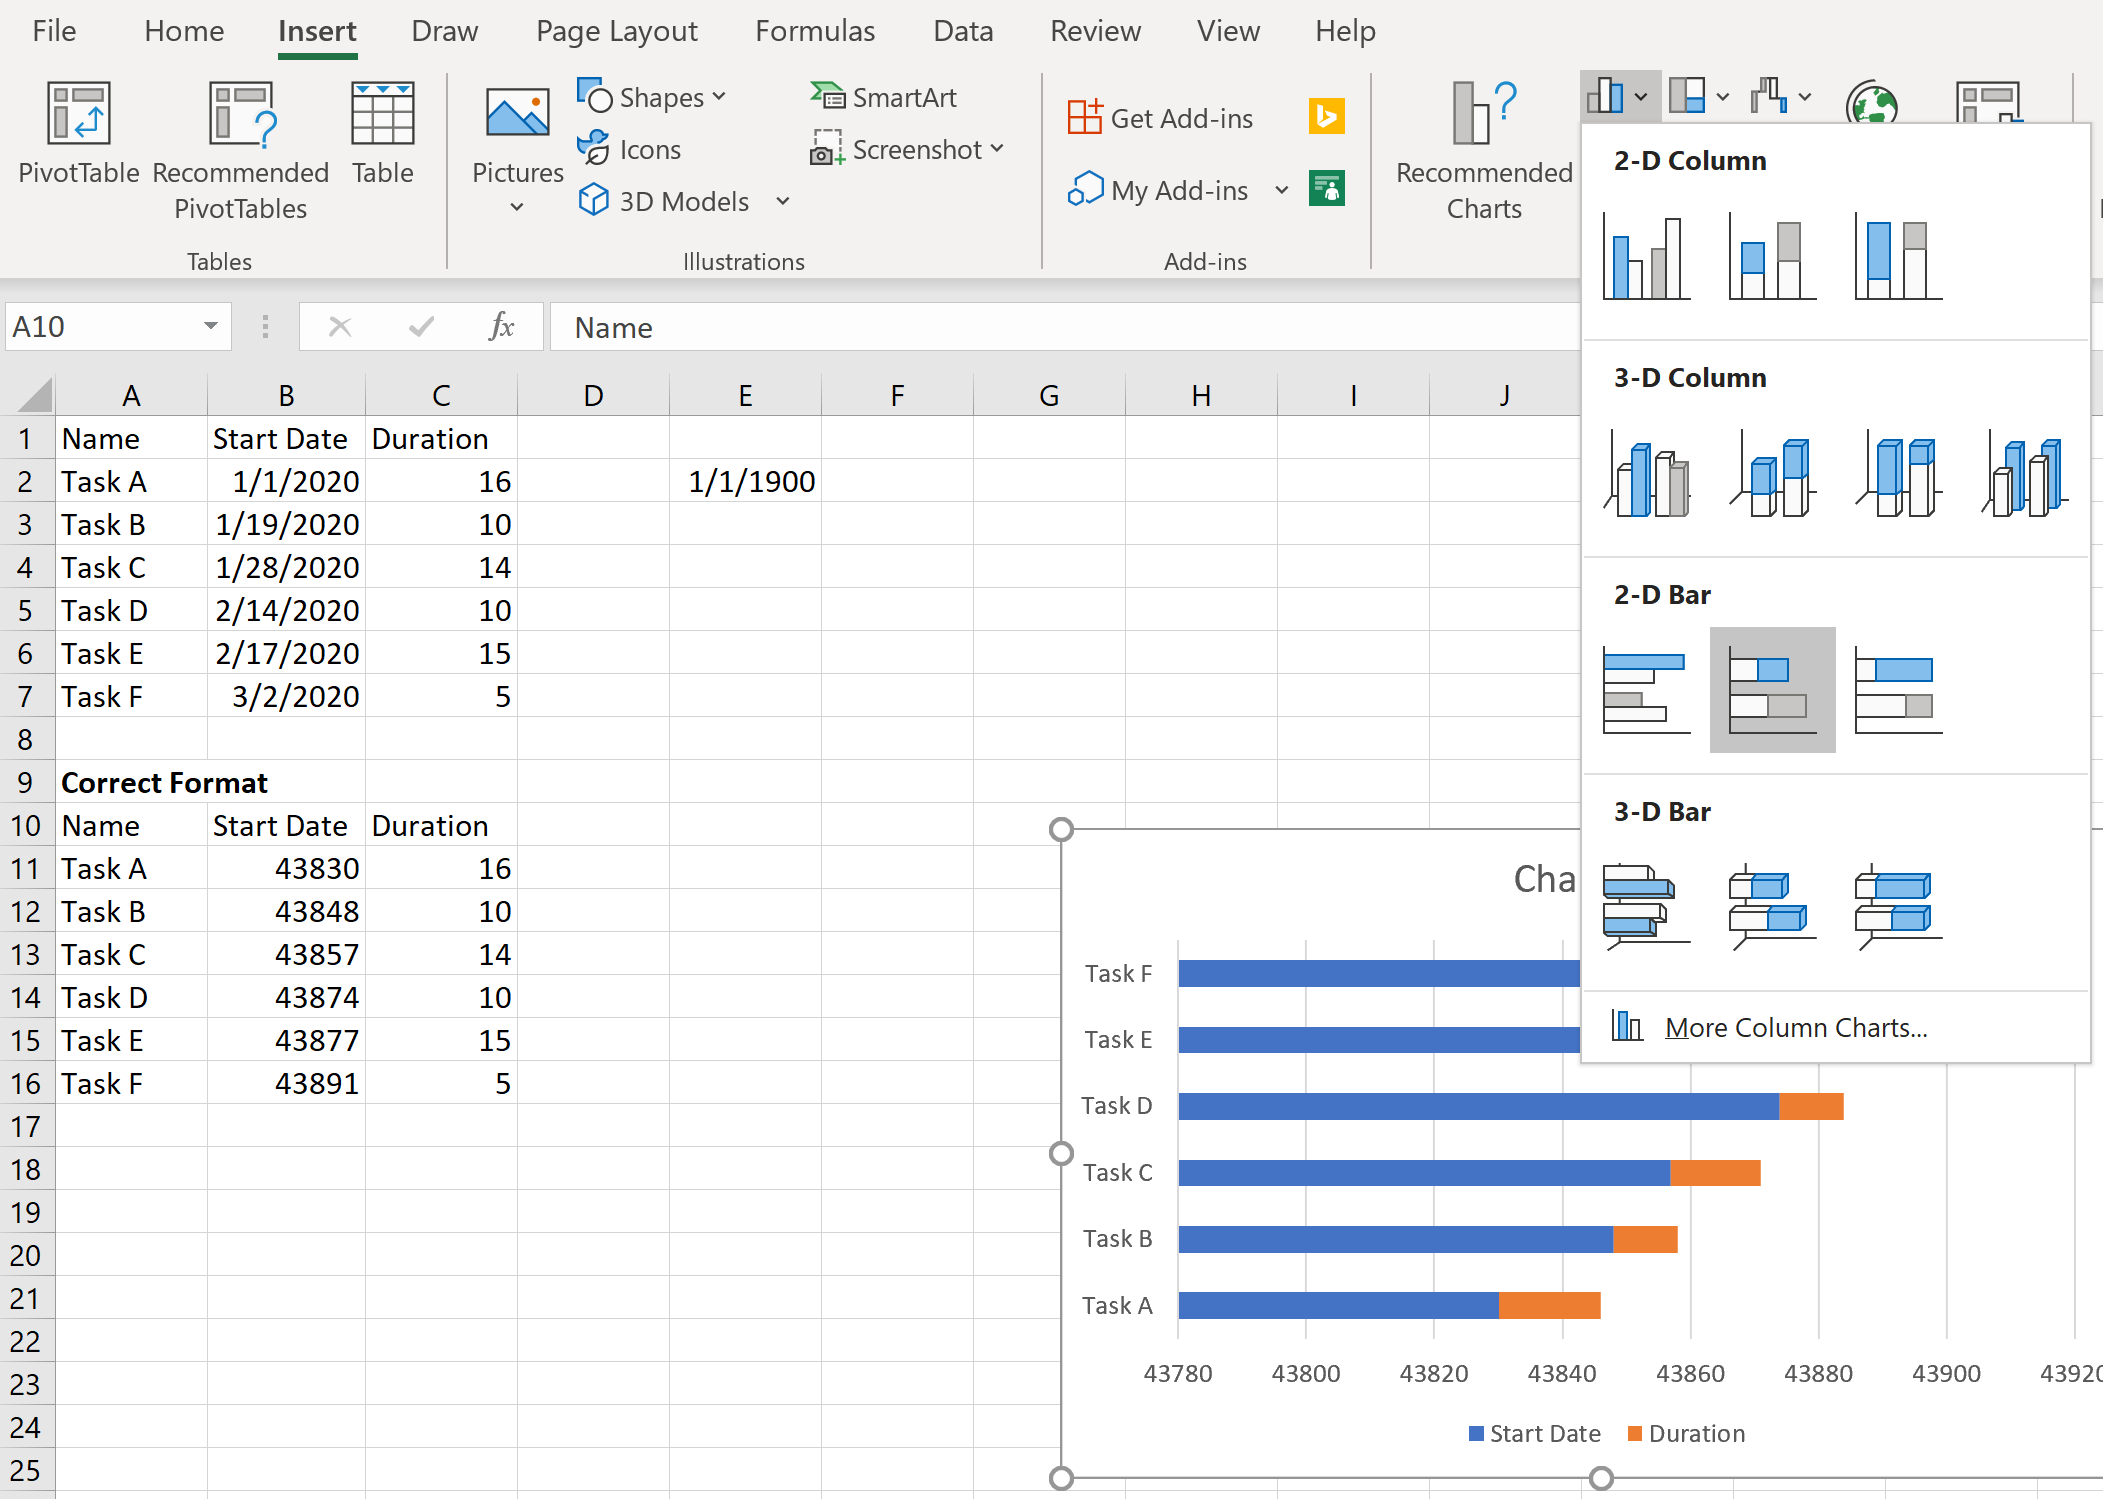Insert a Table

click(383, 140)
